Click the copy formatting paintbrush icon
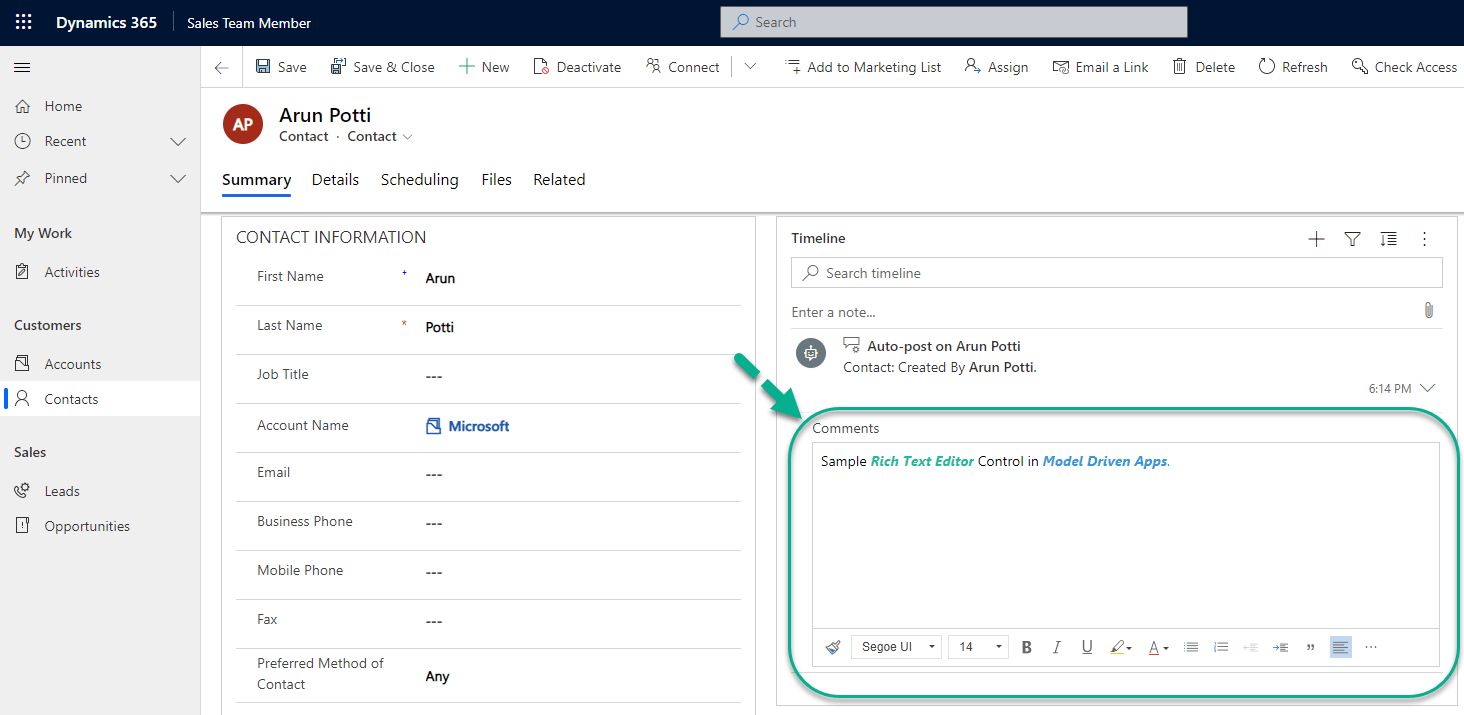The width and height of the screenshot is (1464, 715). click(833, 647)
